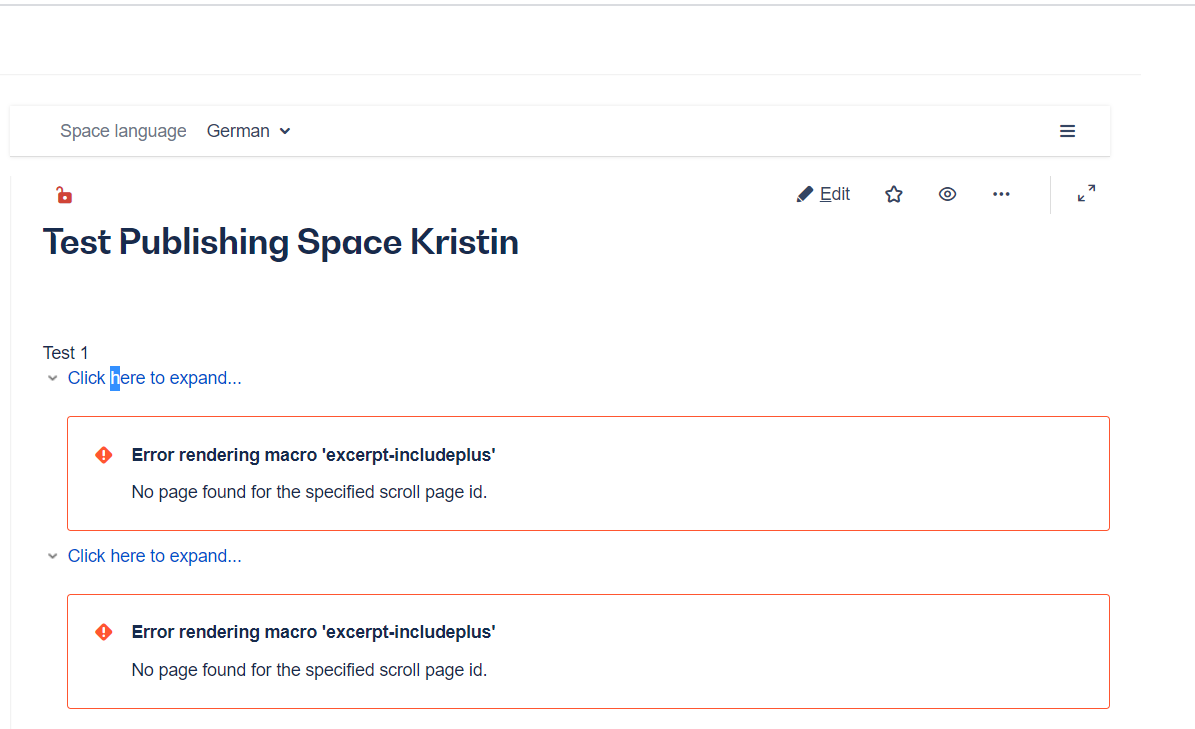Click the second 'Click here to expand...' link
The height and width of the screenshot is (729, 1195).
click(155, 556)
